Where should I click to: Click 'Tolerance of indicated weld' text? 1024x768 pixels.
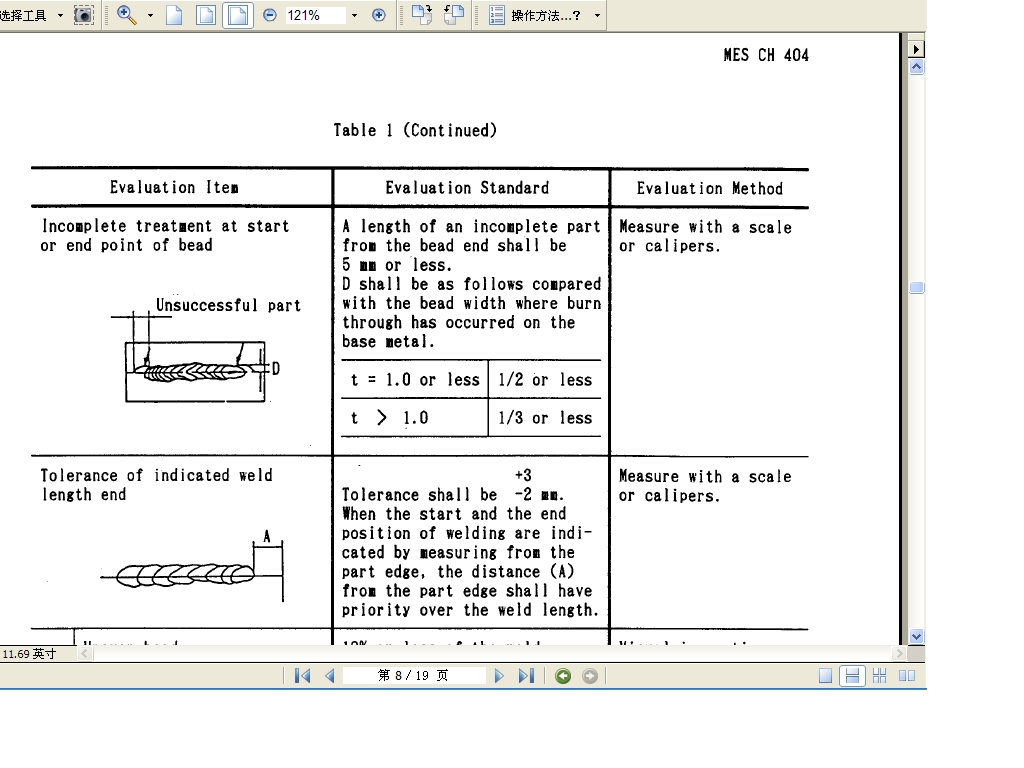click(157, 475)
